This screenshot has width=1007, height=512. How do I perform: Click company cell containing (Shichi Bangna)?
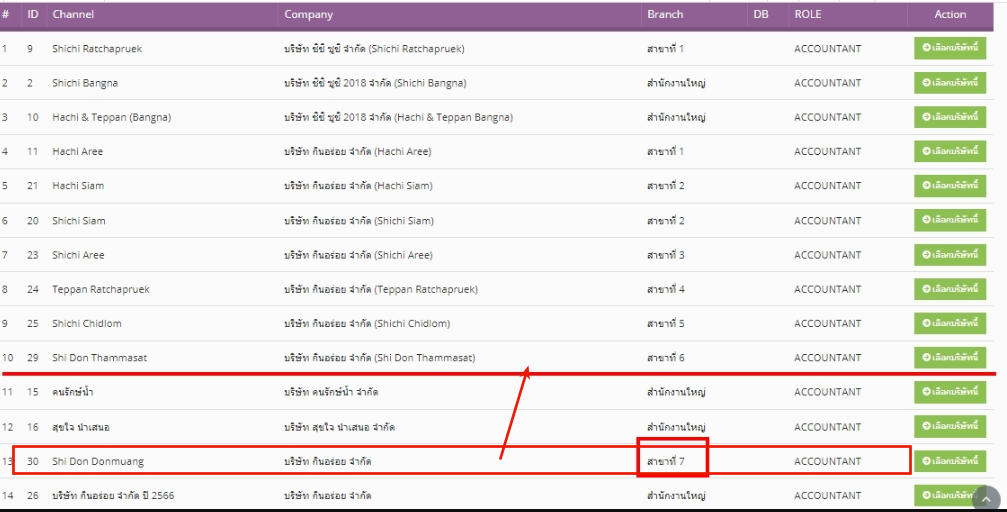tap(375, 83)
